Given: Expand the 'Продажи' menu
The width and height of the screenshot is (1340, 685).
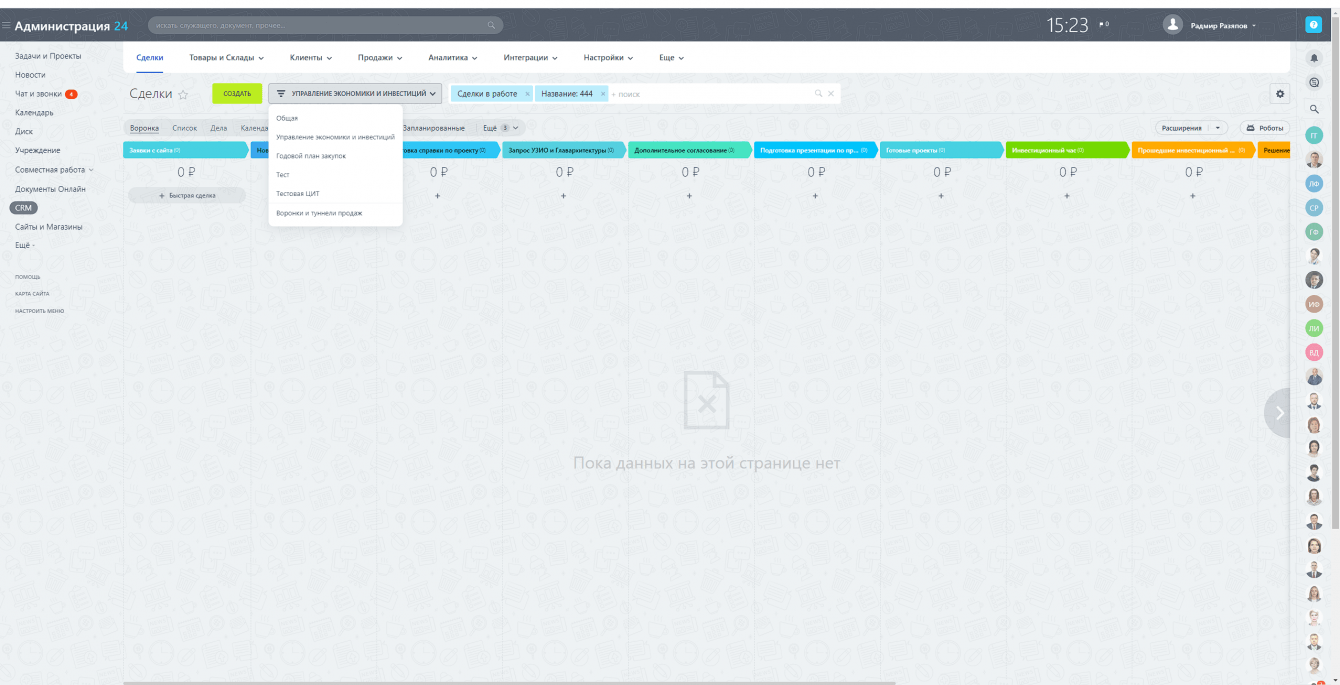Looking at the screenshot, I should 380,58.
